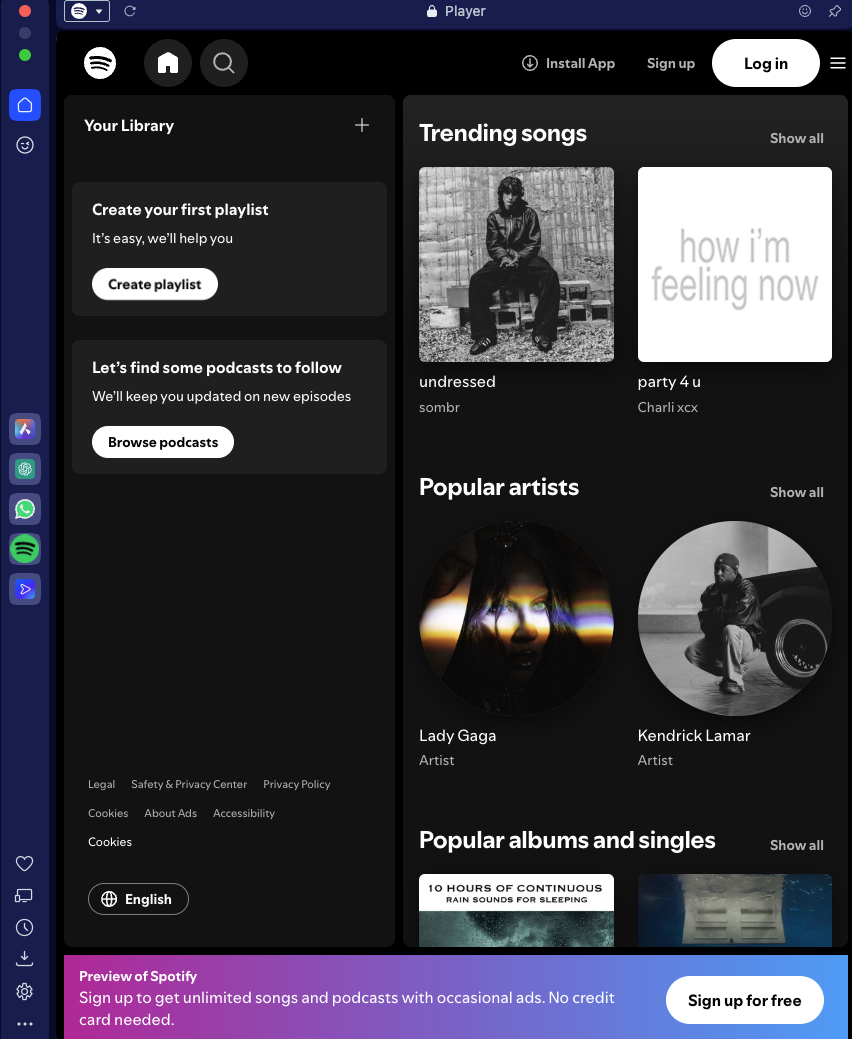Open Lady Gaga artist picture
Image resolution: width=852 pixels, height=1039 pixels.
coord(517,618)
